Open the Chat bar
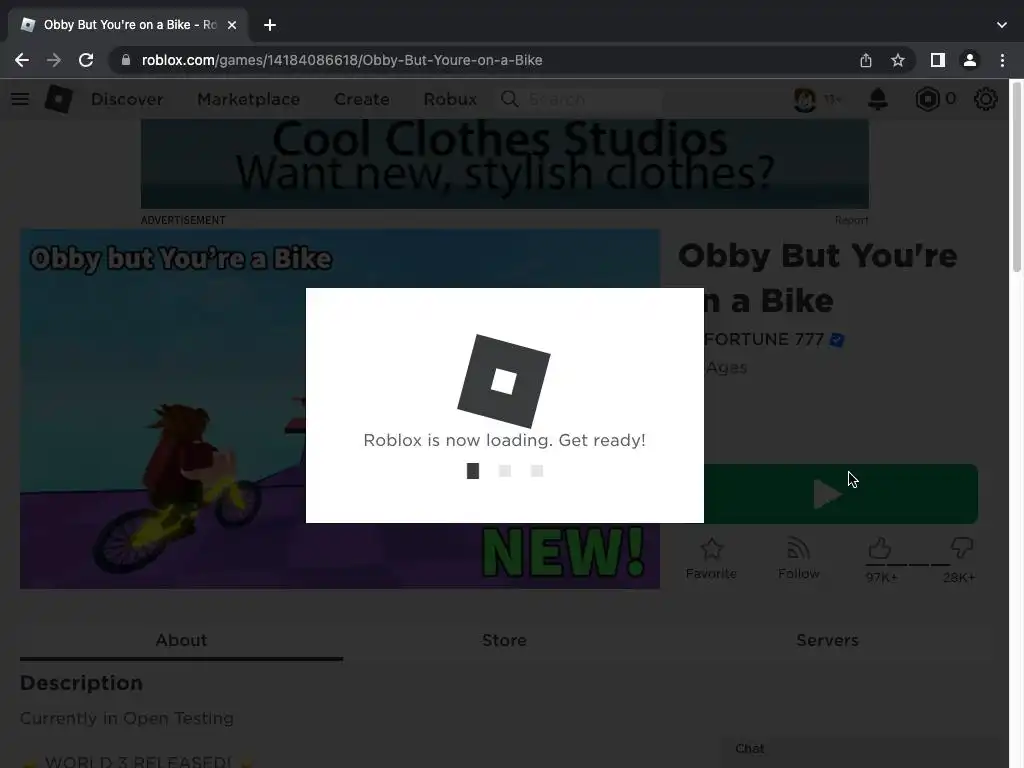 pos(859,749)
